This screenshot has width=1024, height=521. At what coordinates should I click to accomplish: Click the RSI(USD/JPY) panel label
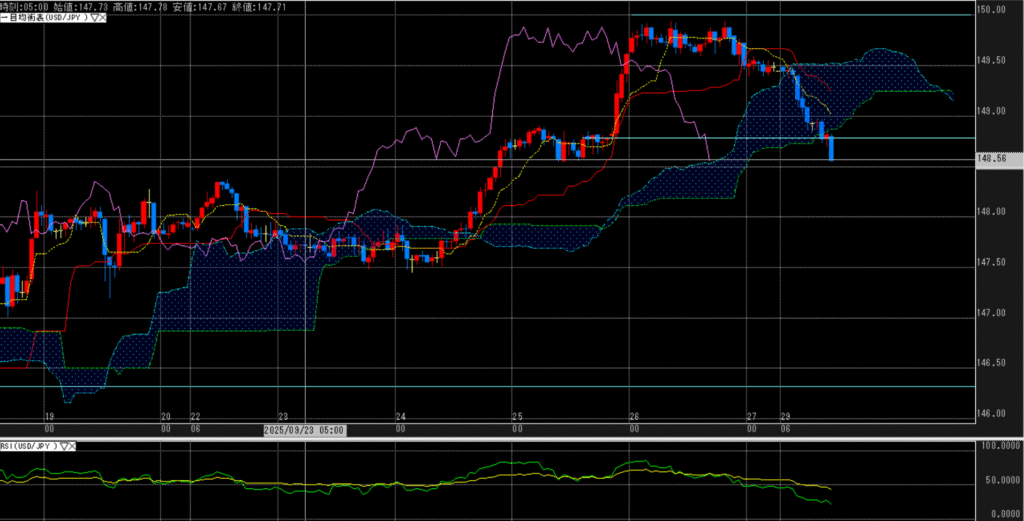pyautogui.click(x=28, y=446)
